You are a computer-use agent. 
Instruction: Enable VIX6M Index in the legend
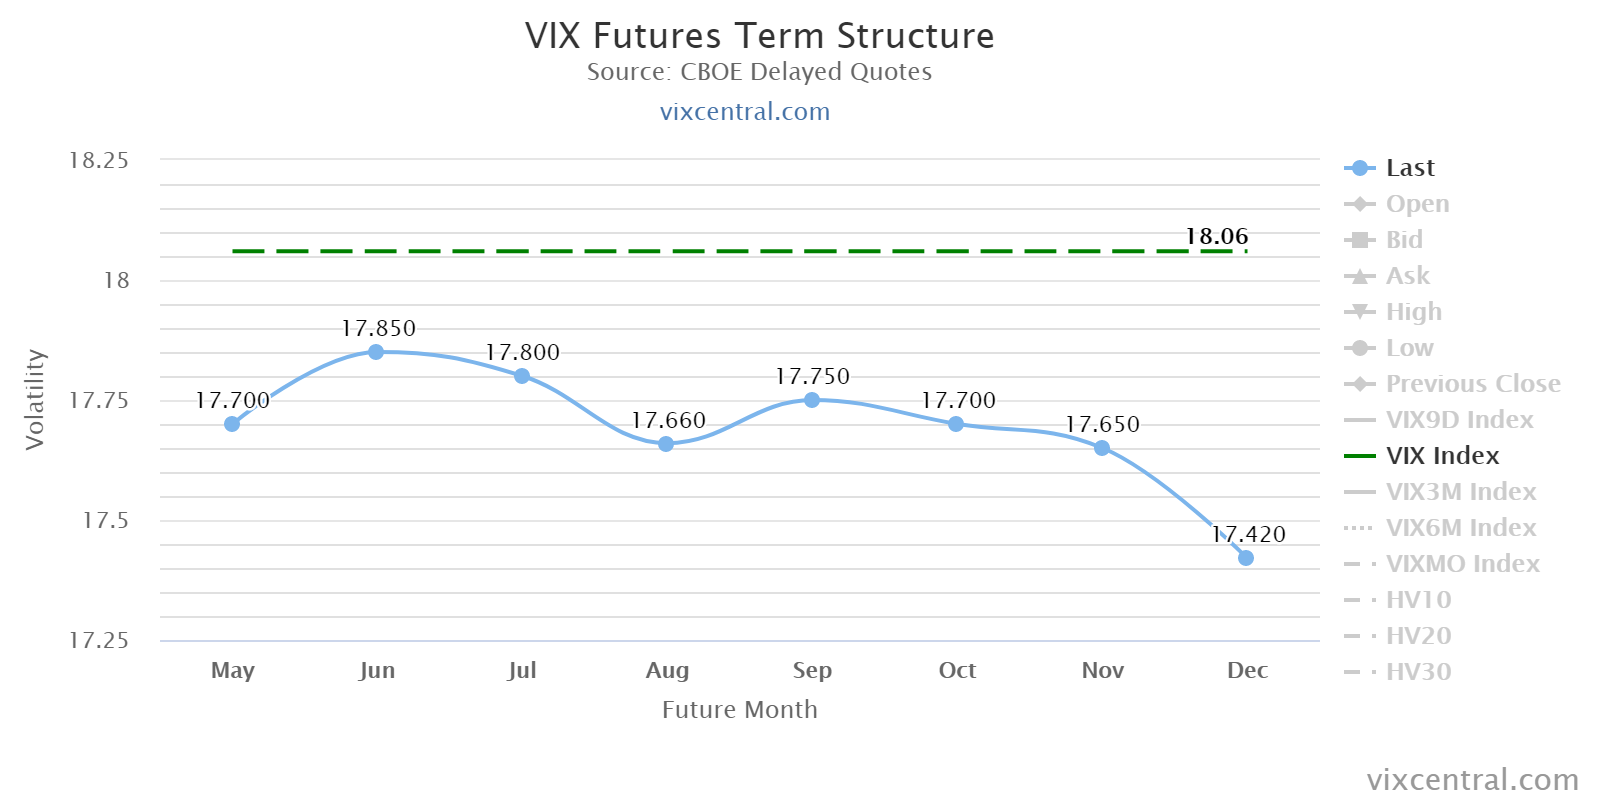pos(1460,528)
